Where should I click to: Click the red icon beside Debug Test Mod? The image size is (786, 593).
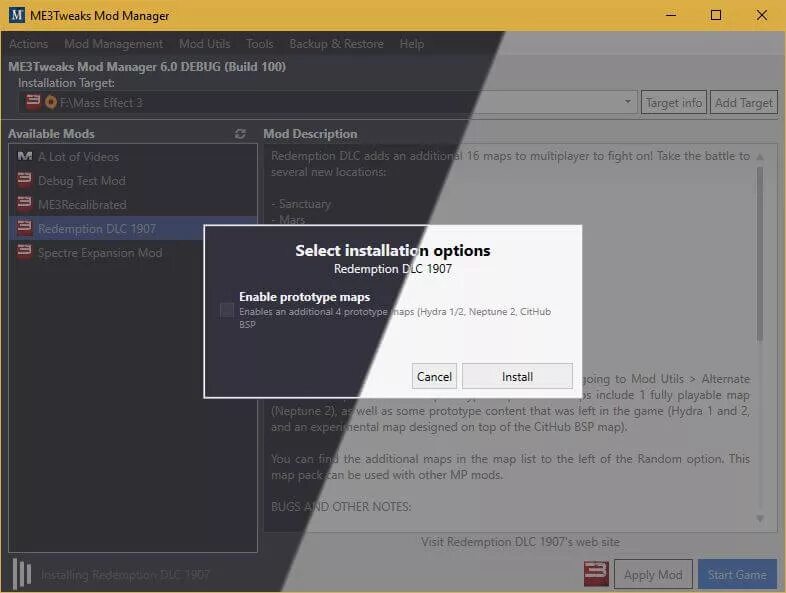pos(25,179)
